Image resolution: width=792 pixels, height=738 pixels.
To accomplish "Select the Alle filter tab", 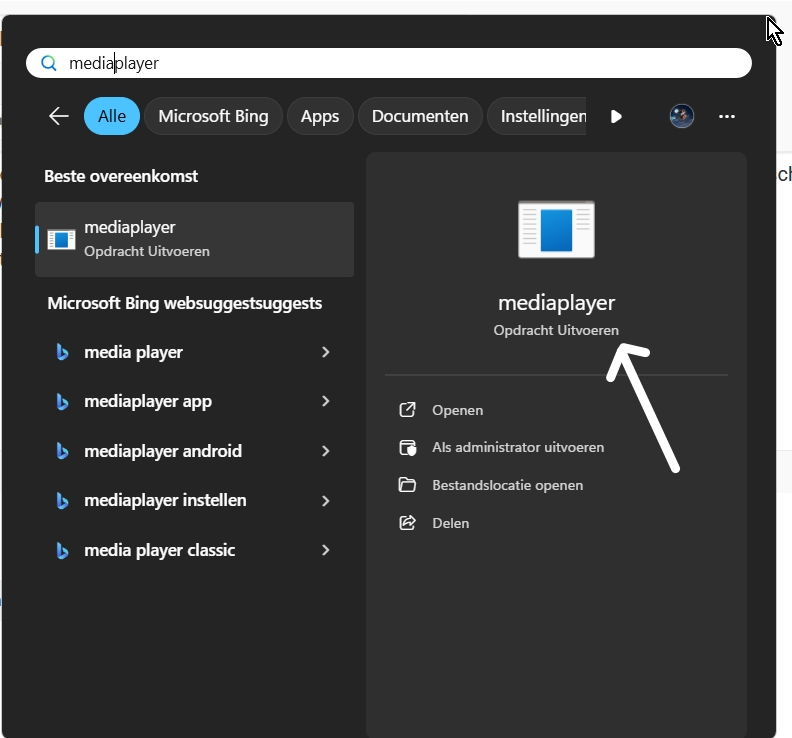I will tap(112, 116).
